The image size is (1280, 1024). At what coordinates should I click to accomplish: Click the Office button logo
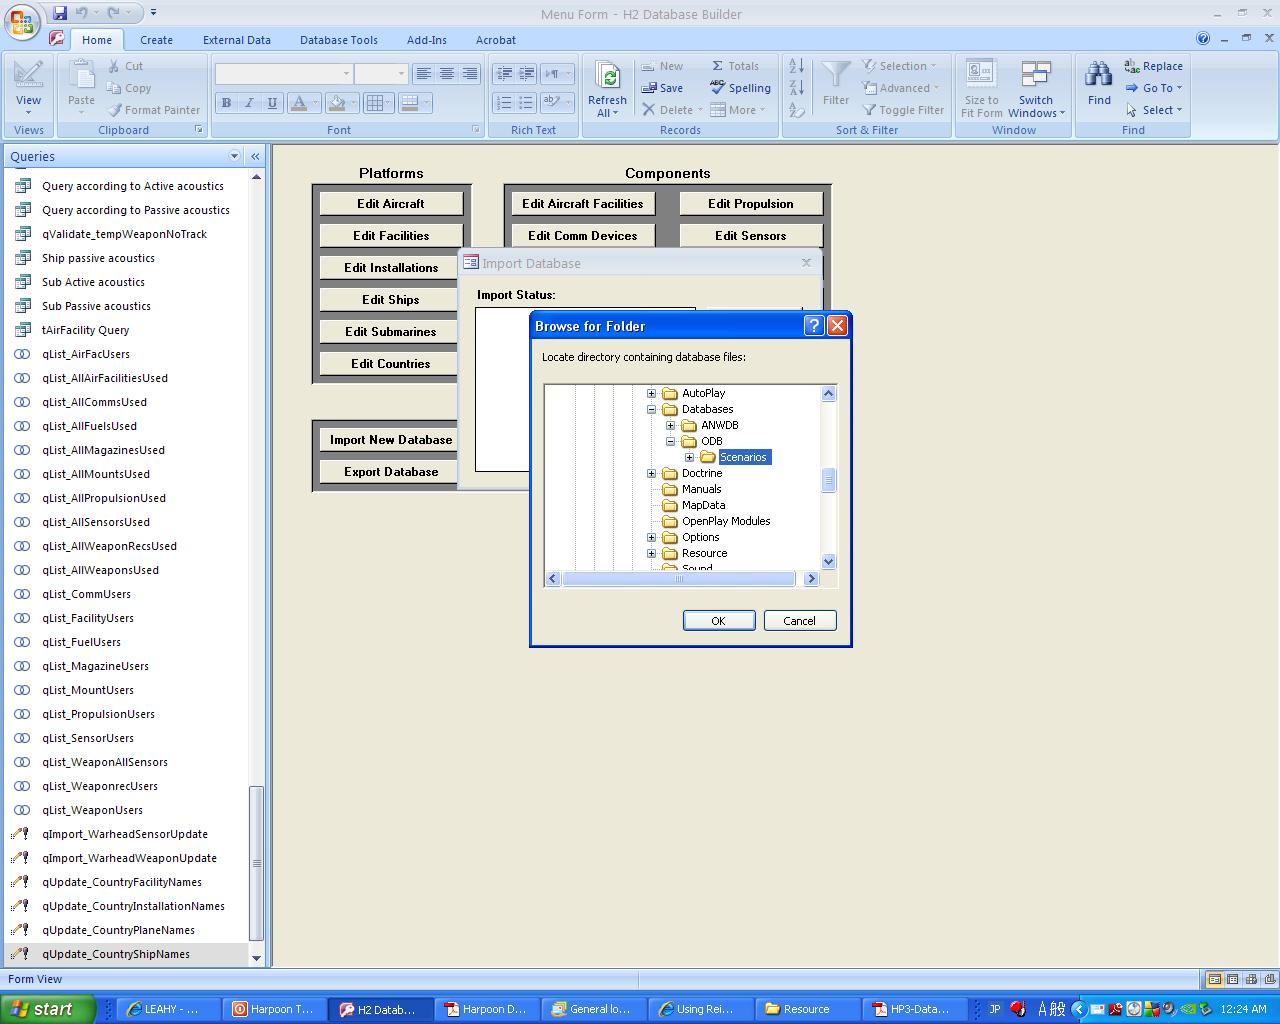pyautogui.click(x=22, y=22)
